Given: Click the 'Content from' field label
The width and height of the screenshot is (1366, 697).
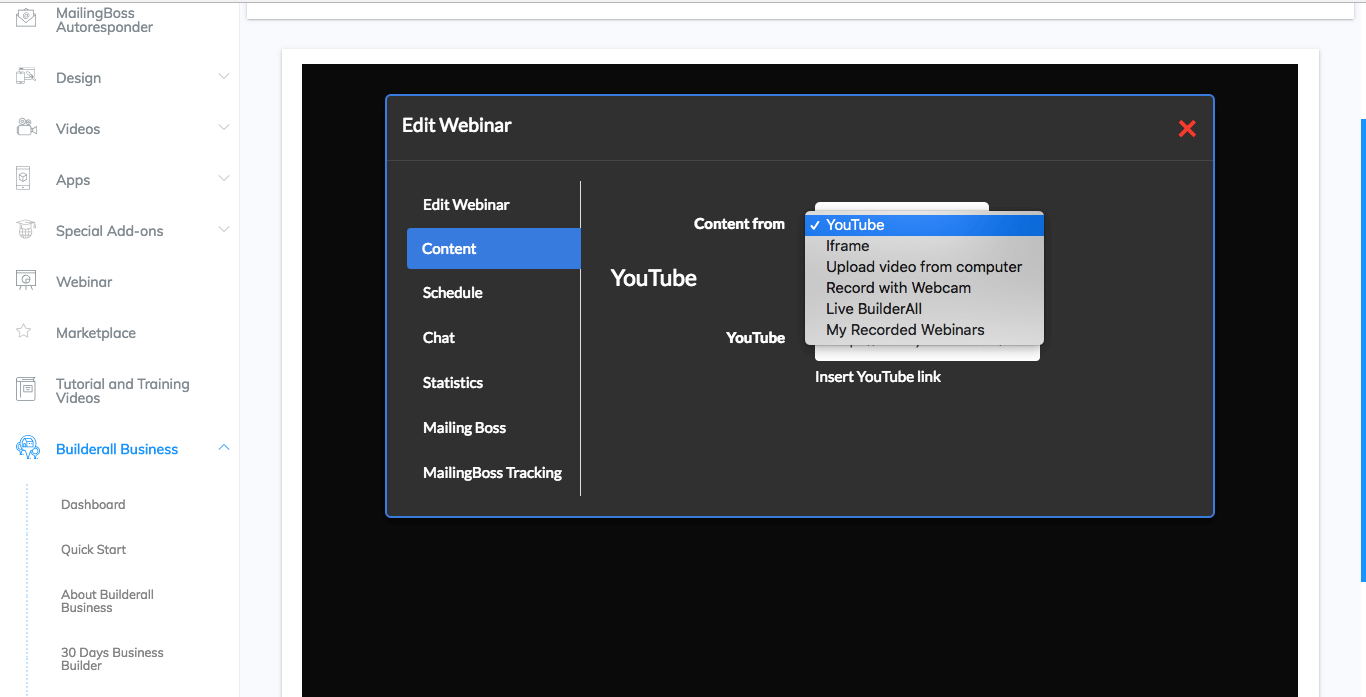Looking at the screenshot, I should (739, 224).
